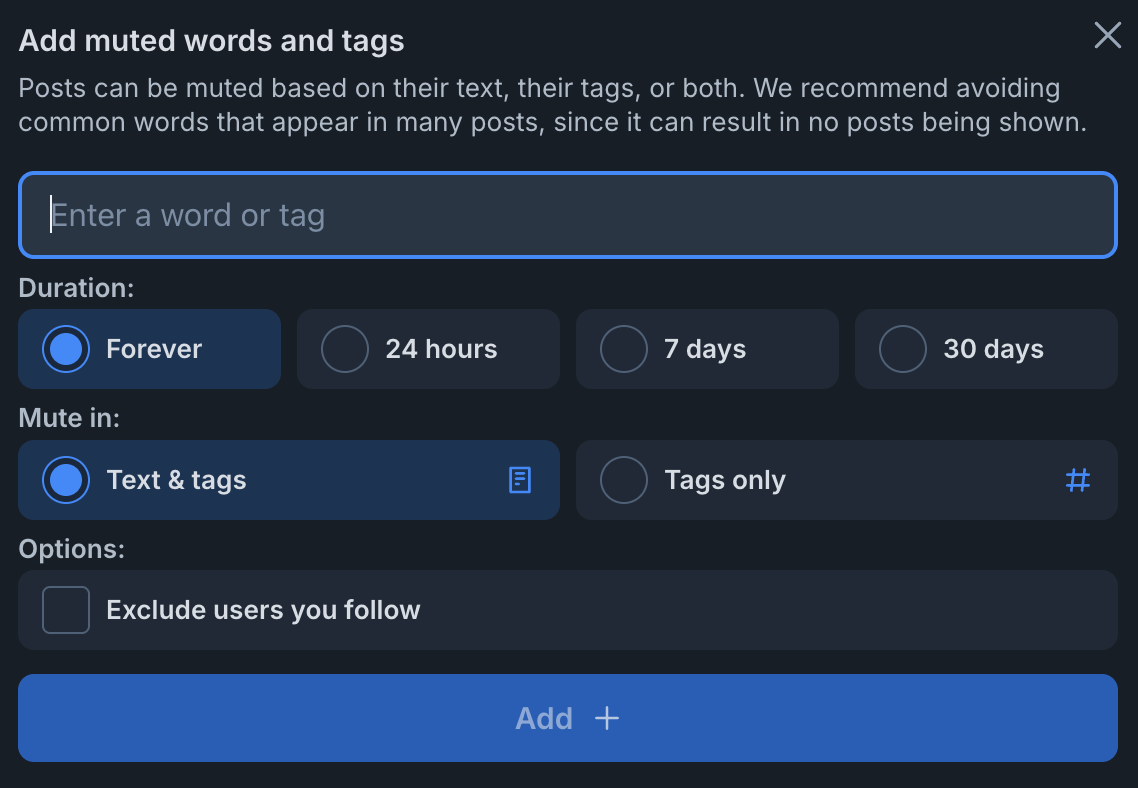Choose the Forever option label
Screen dimensions: 1138x788
[154, 349]
